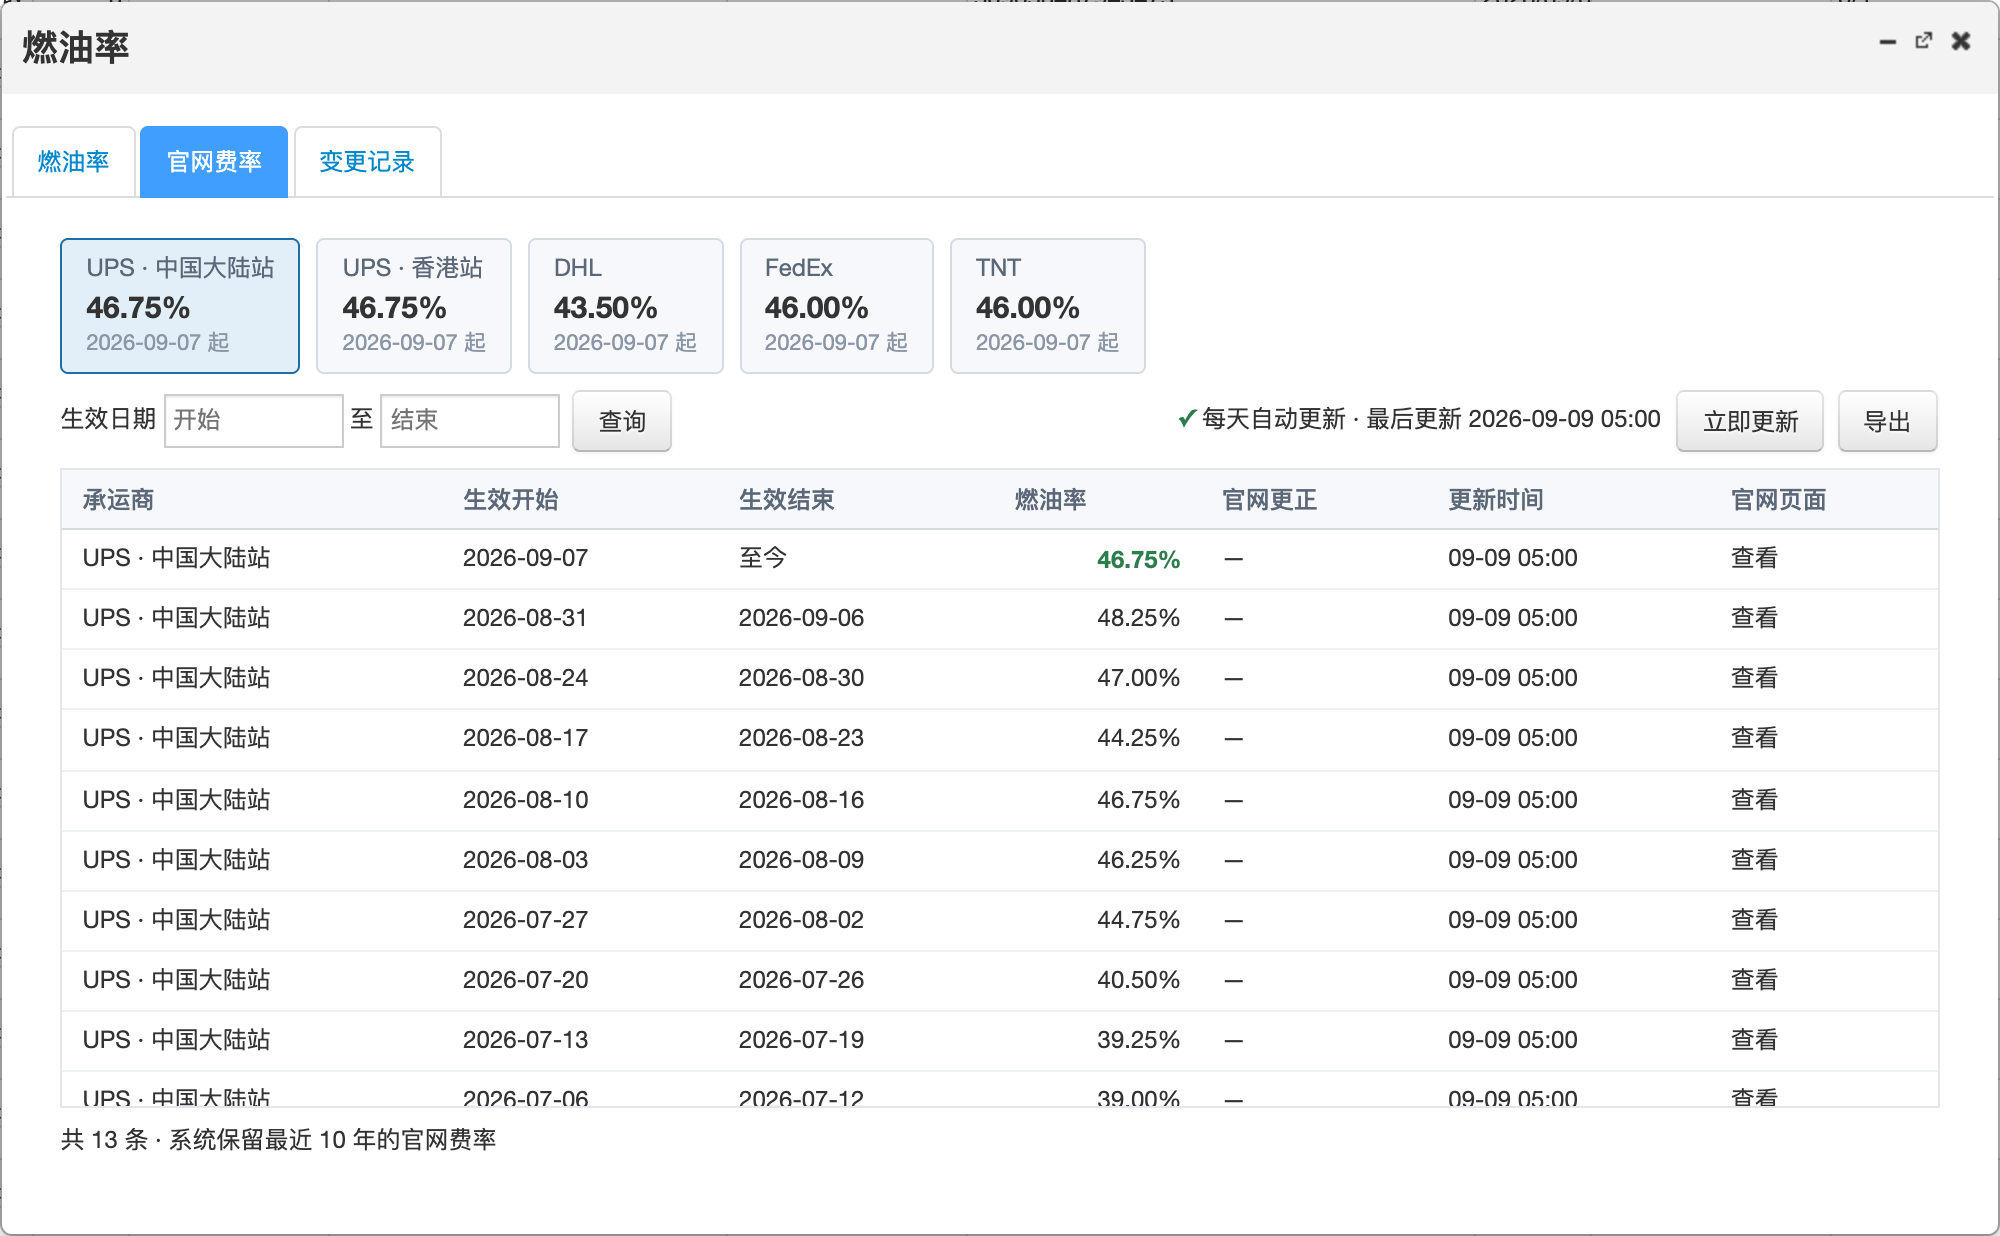Click the 最后更新 2026-09-09 05:00 status text

point(1513,419)
